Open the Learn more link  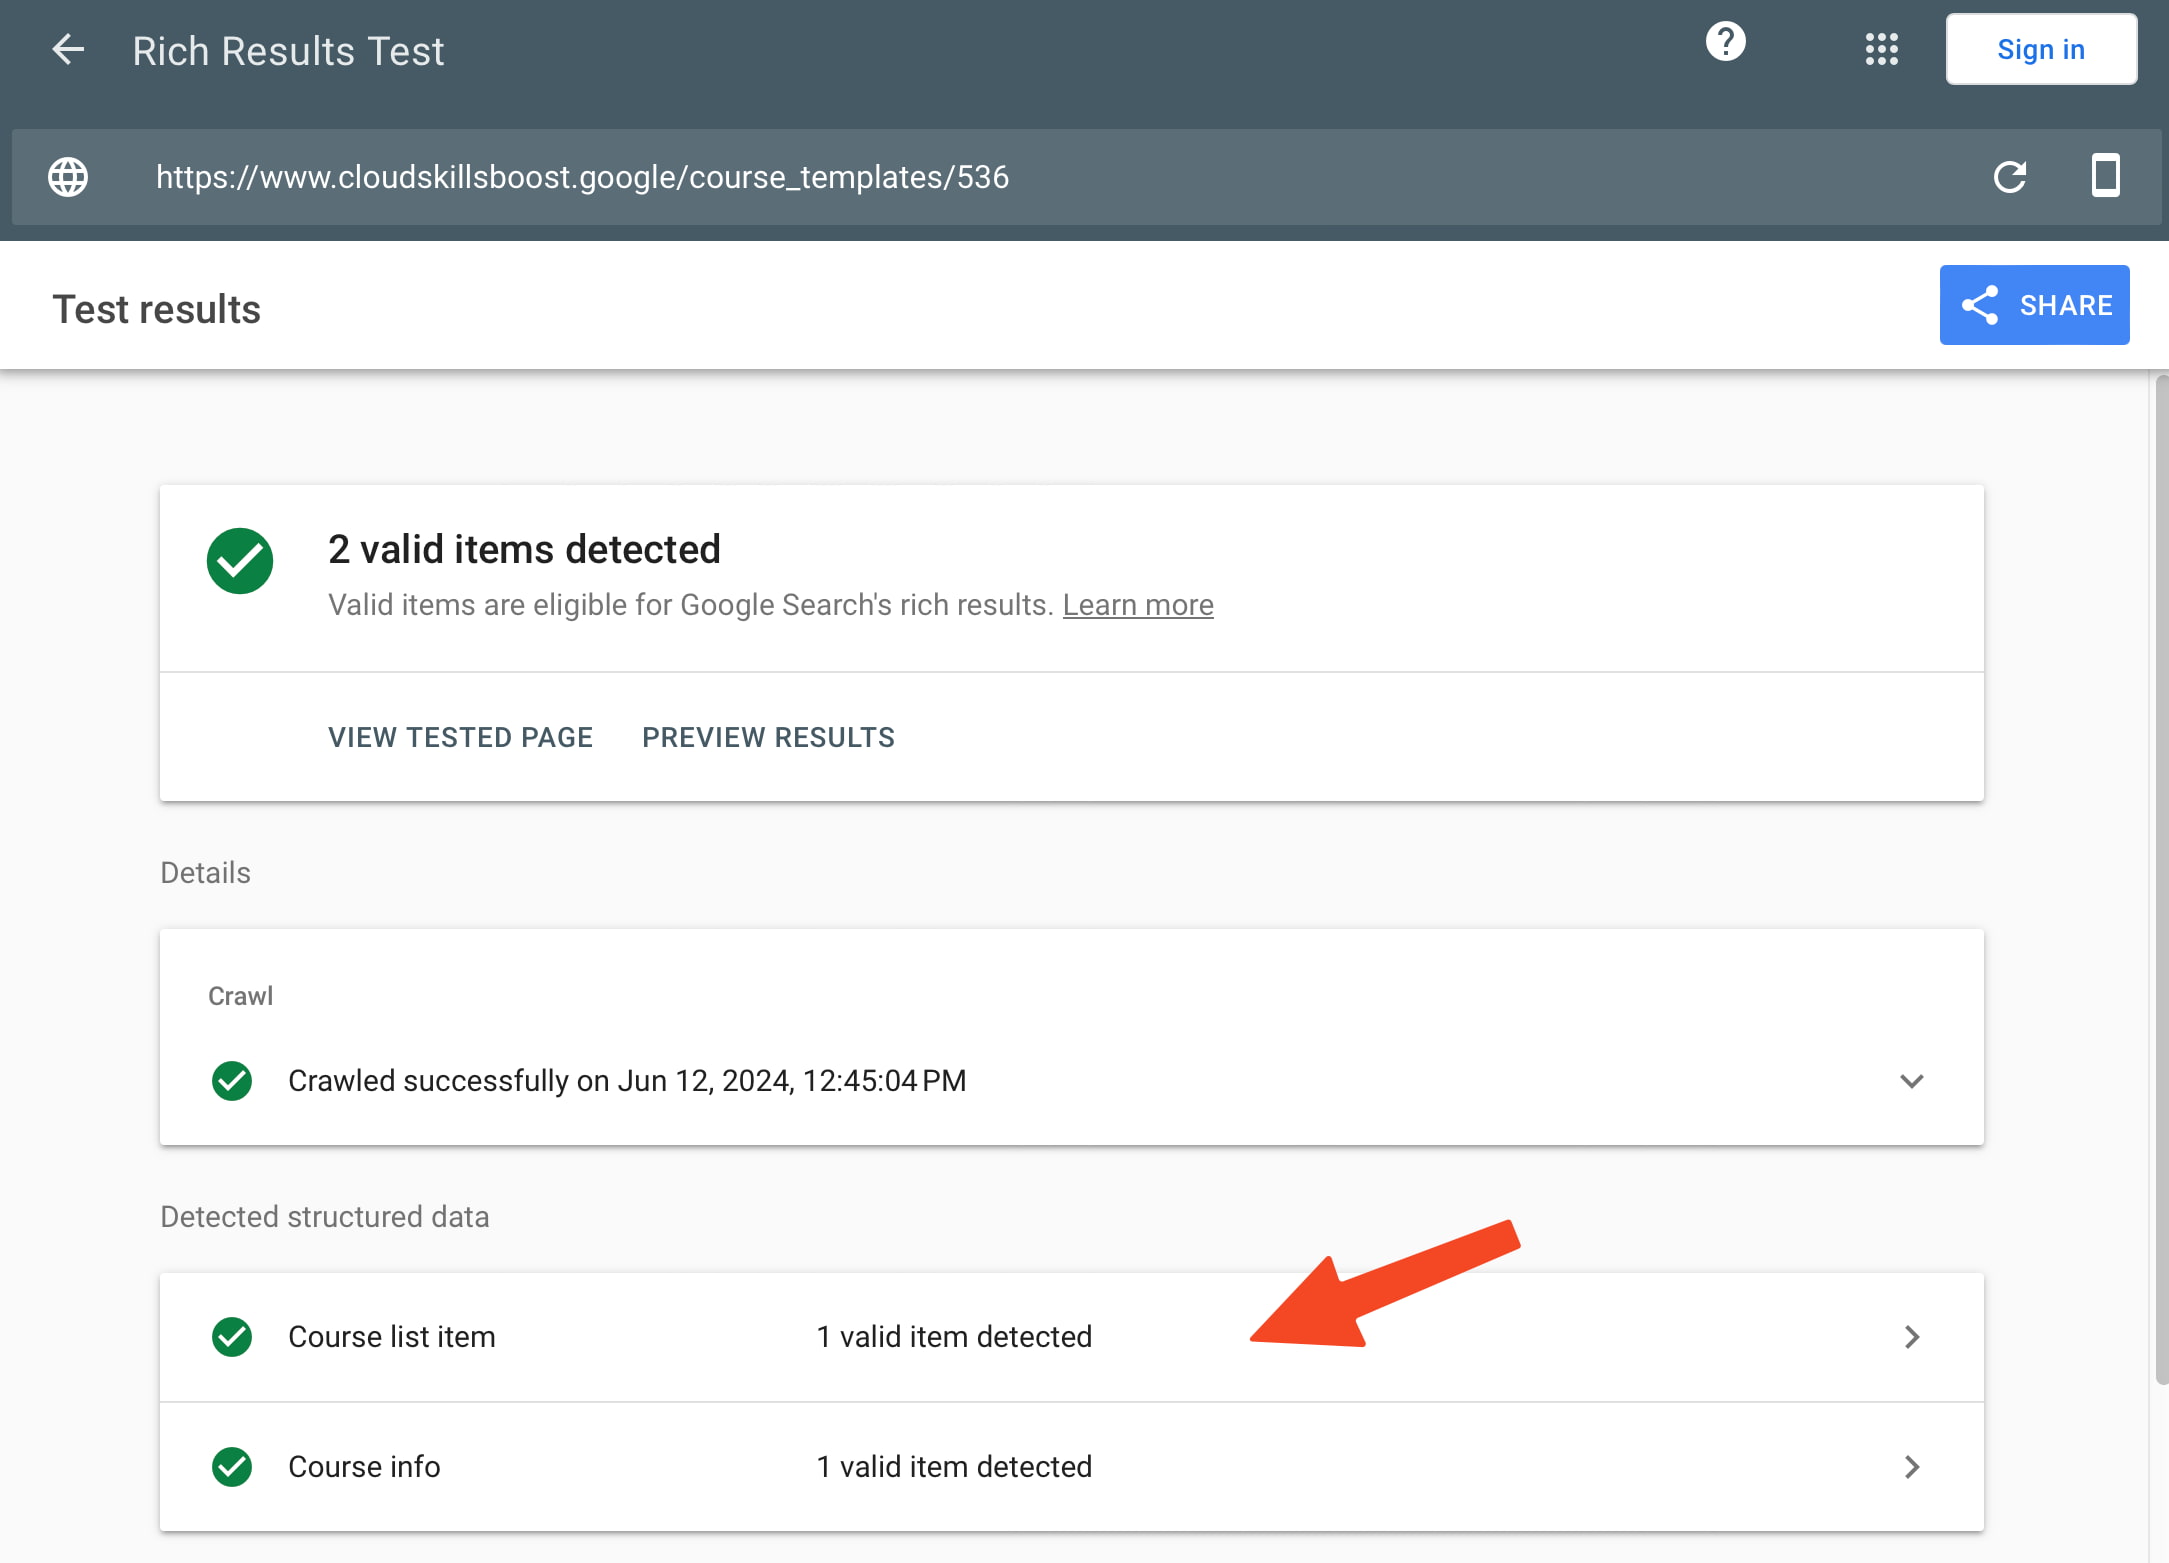[1138, 604]
